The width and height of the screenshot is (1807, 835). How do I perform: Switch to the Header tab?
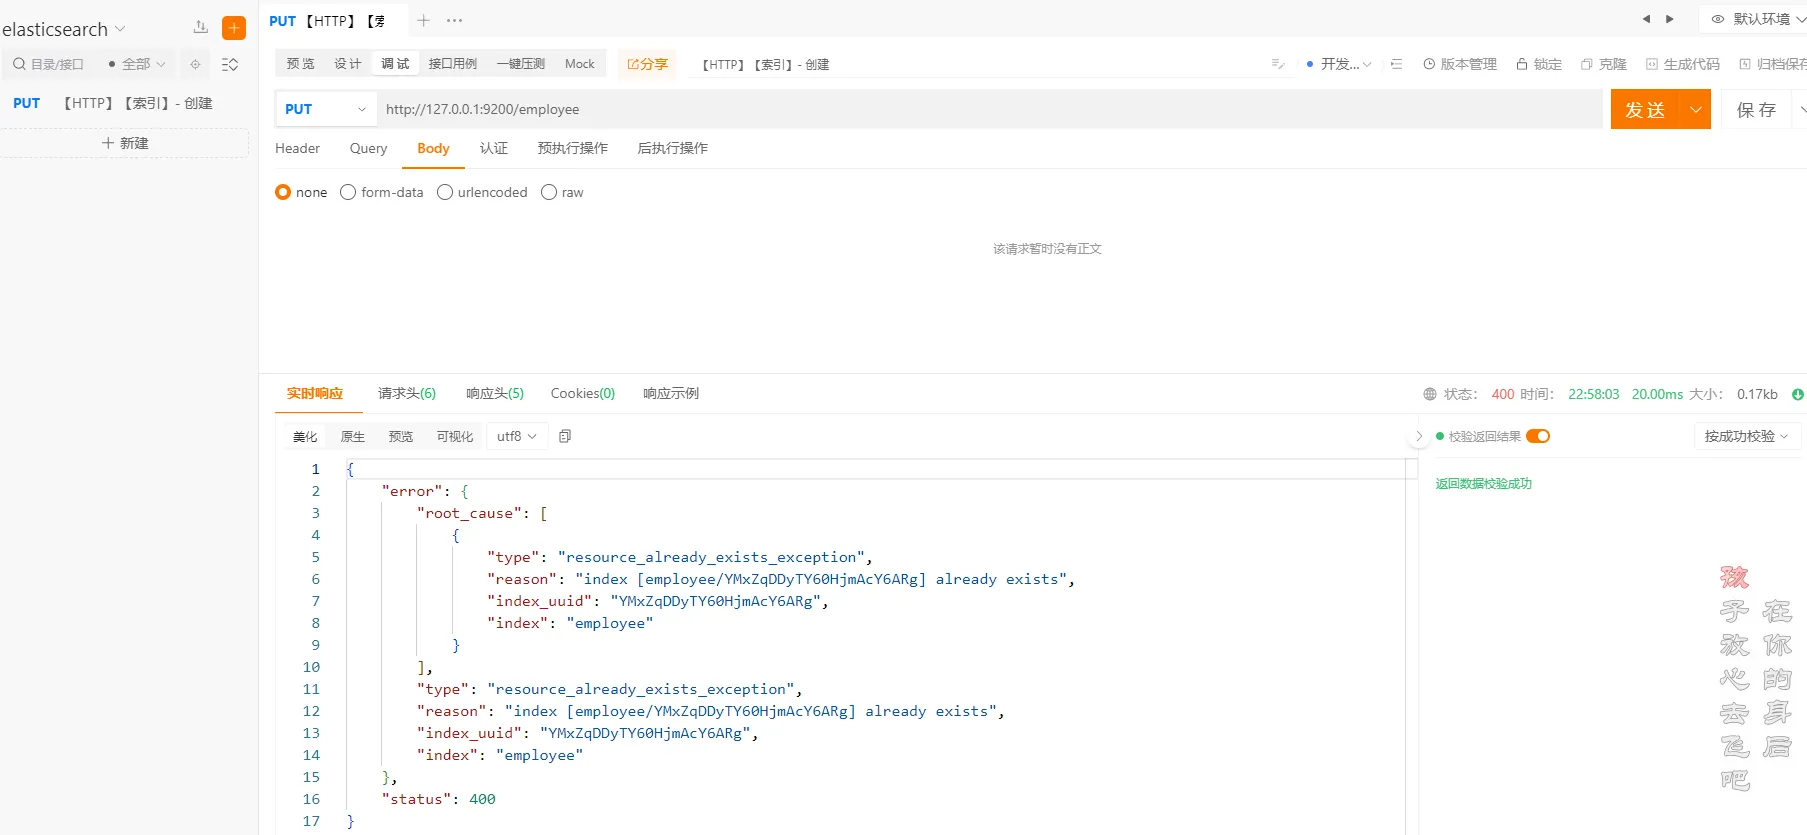297,148
